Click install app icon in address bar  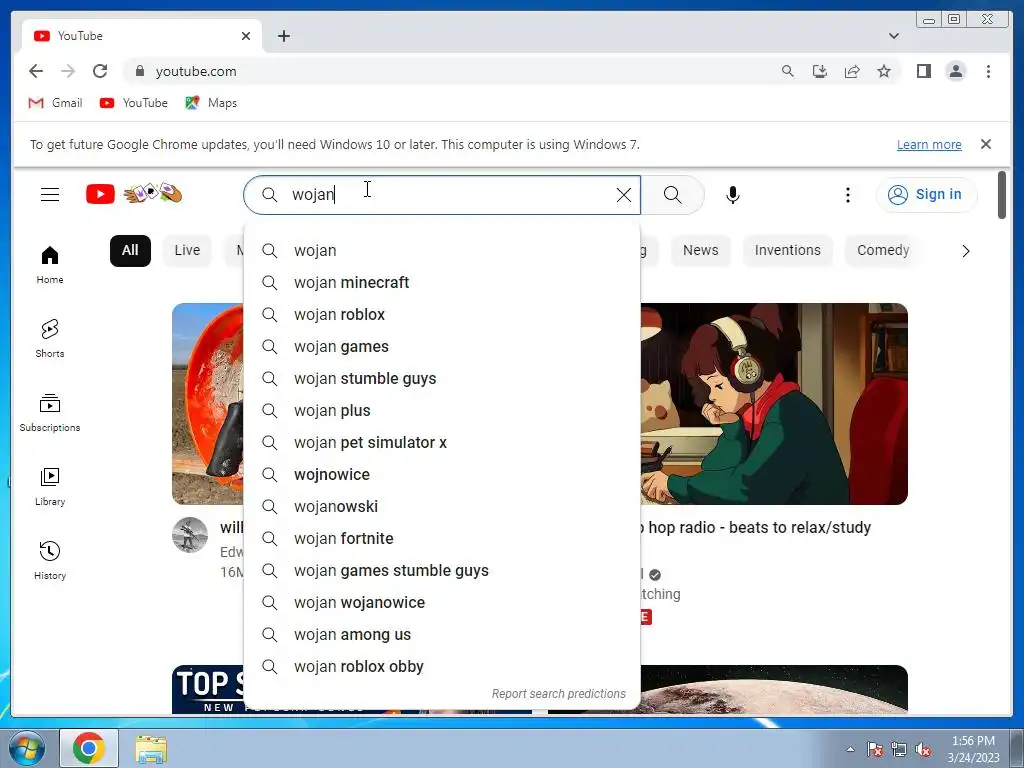click(820, 71)
